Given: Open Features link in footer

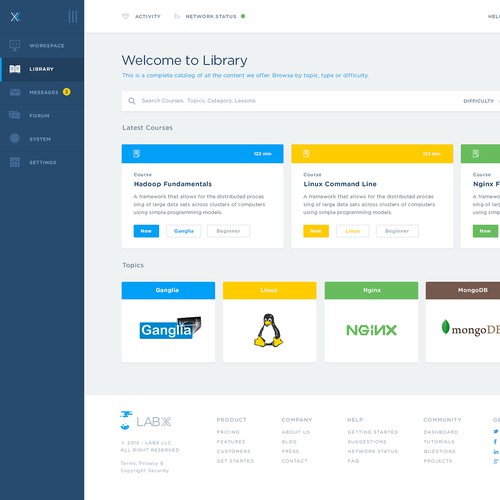Looking at the screenshot, I should [x=231, y=442].
